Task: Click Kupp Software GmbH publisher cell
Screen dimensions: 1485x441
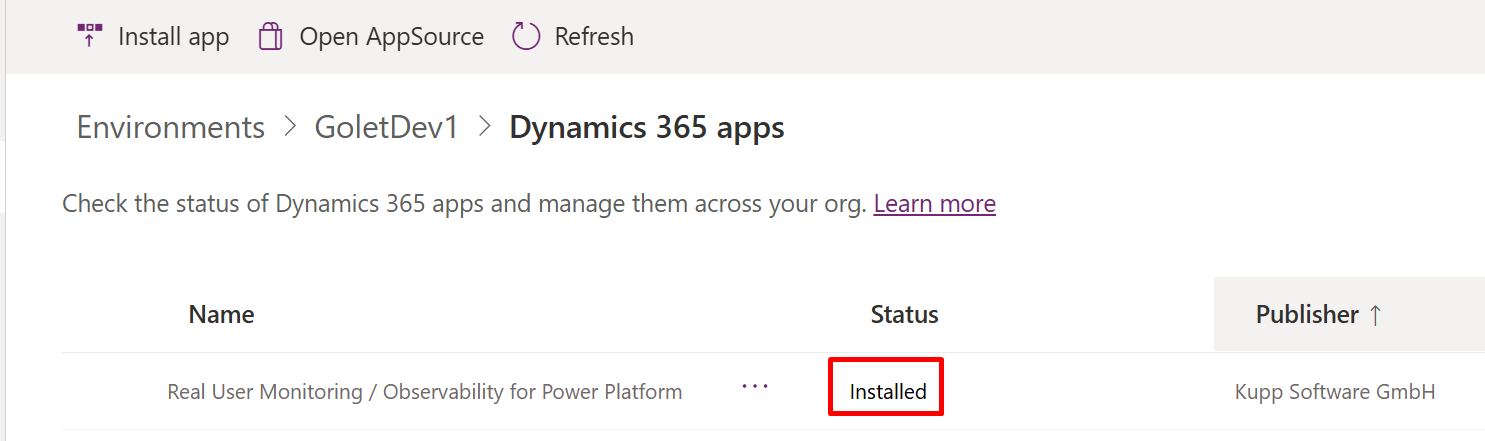Action: point(1335,392)
